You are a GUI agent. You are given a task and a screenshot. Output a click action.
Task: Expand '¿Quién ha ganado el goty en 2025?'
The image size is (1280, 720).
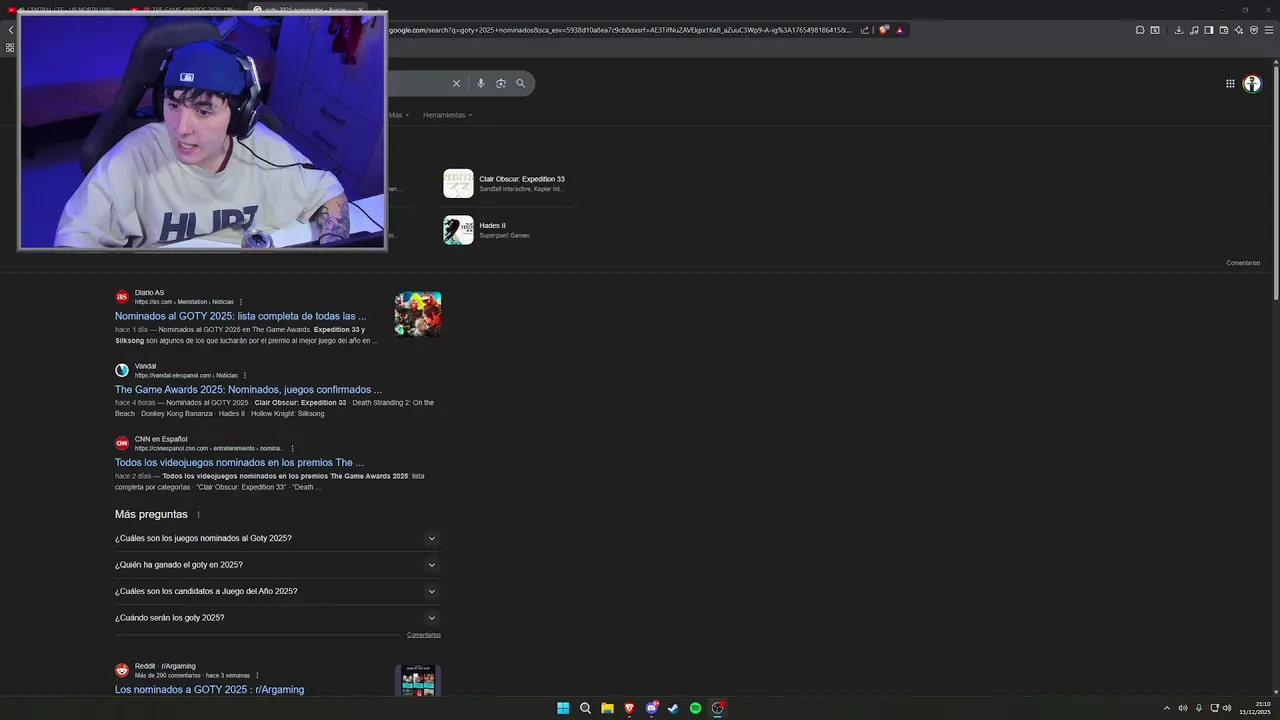tap(277, 565)
